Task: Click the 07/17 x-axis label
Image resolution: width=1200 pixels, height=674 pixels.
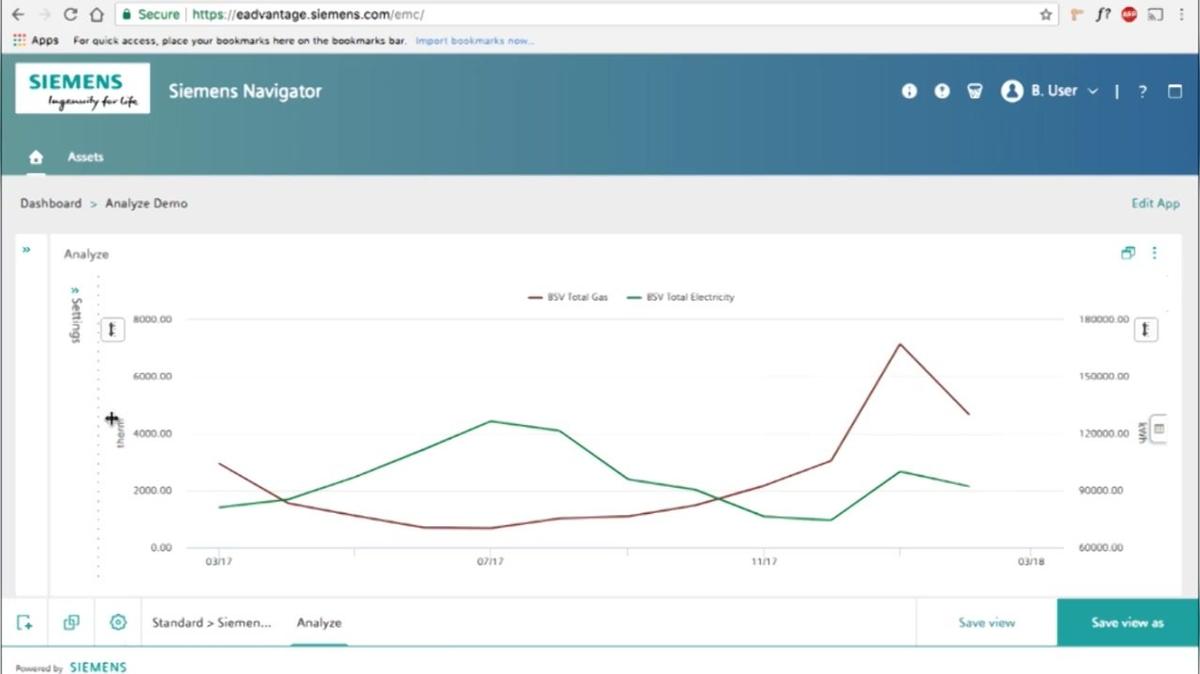Action: (x=490, y=562)
